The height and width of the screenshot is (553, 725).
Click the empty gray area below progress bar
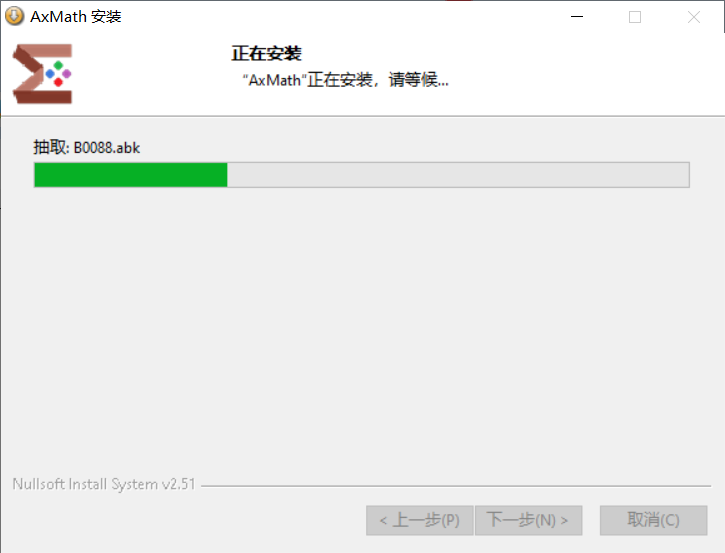(x=362, y=324)
